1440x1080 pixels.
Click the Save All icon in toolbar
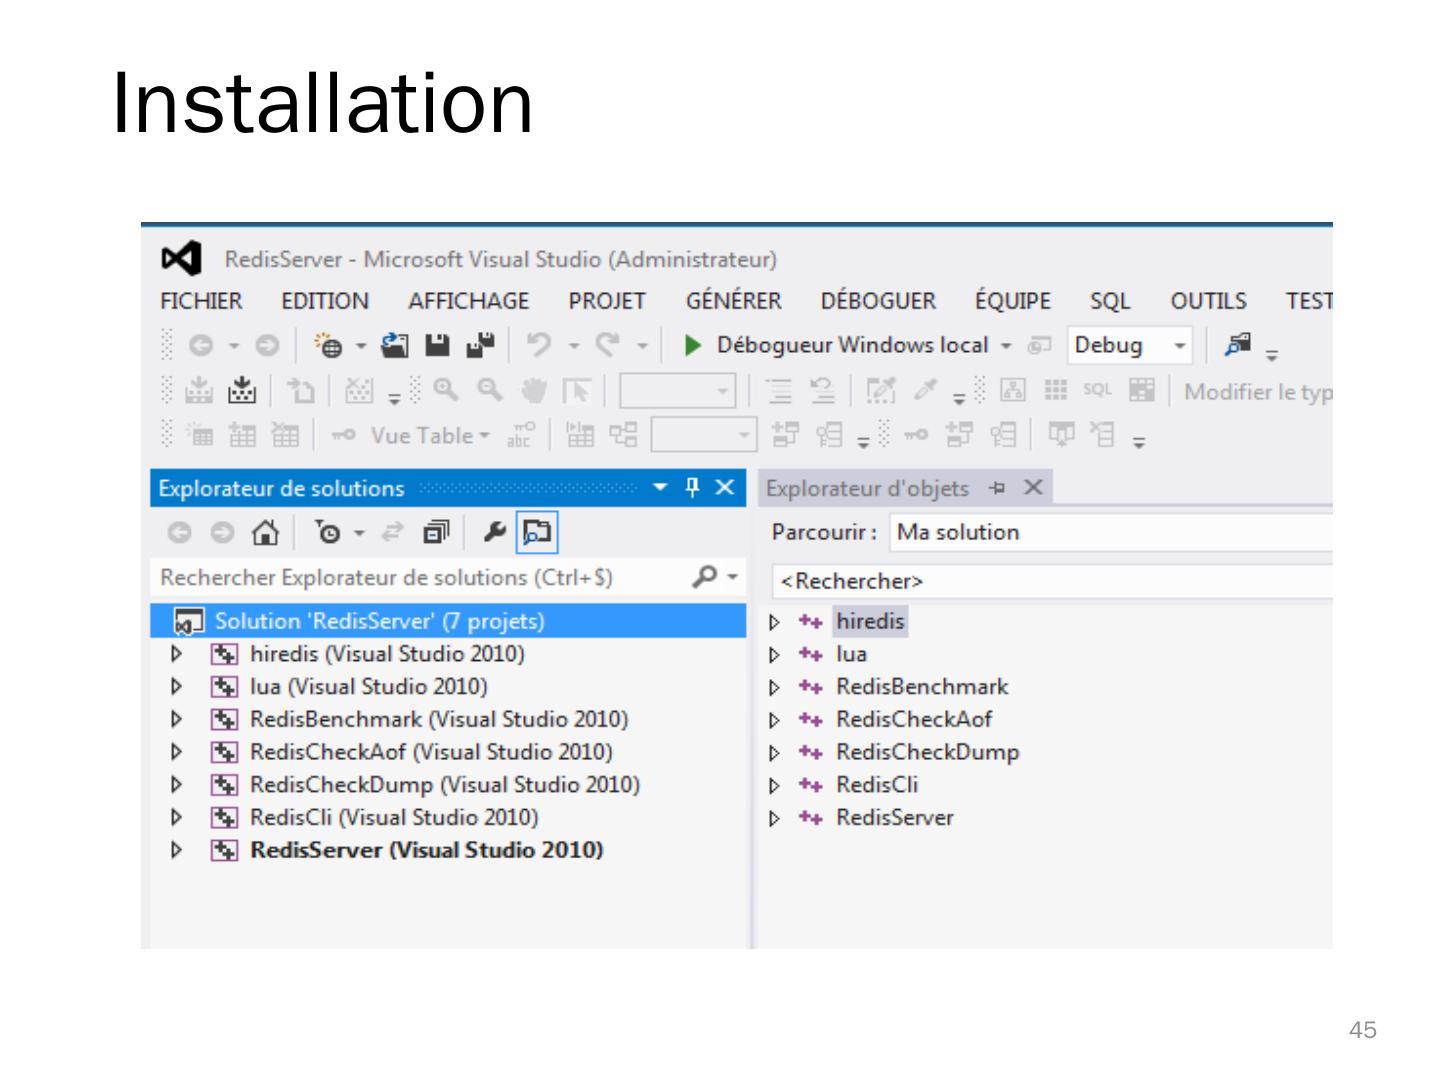coord(481,345)
